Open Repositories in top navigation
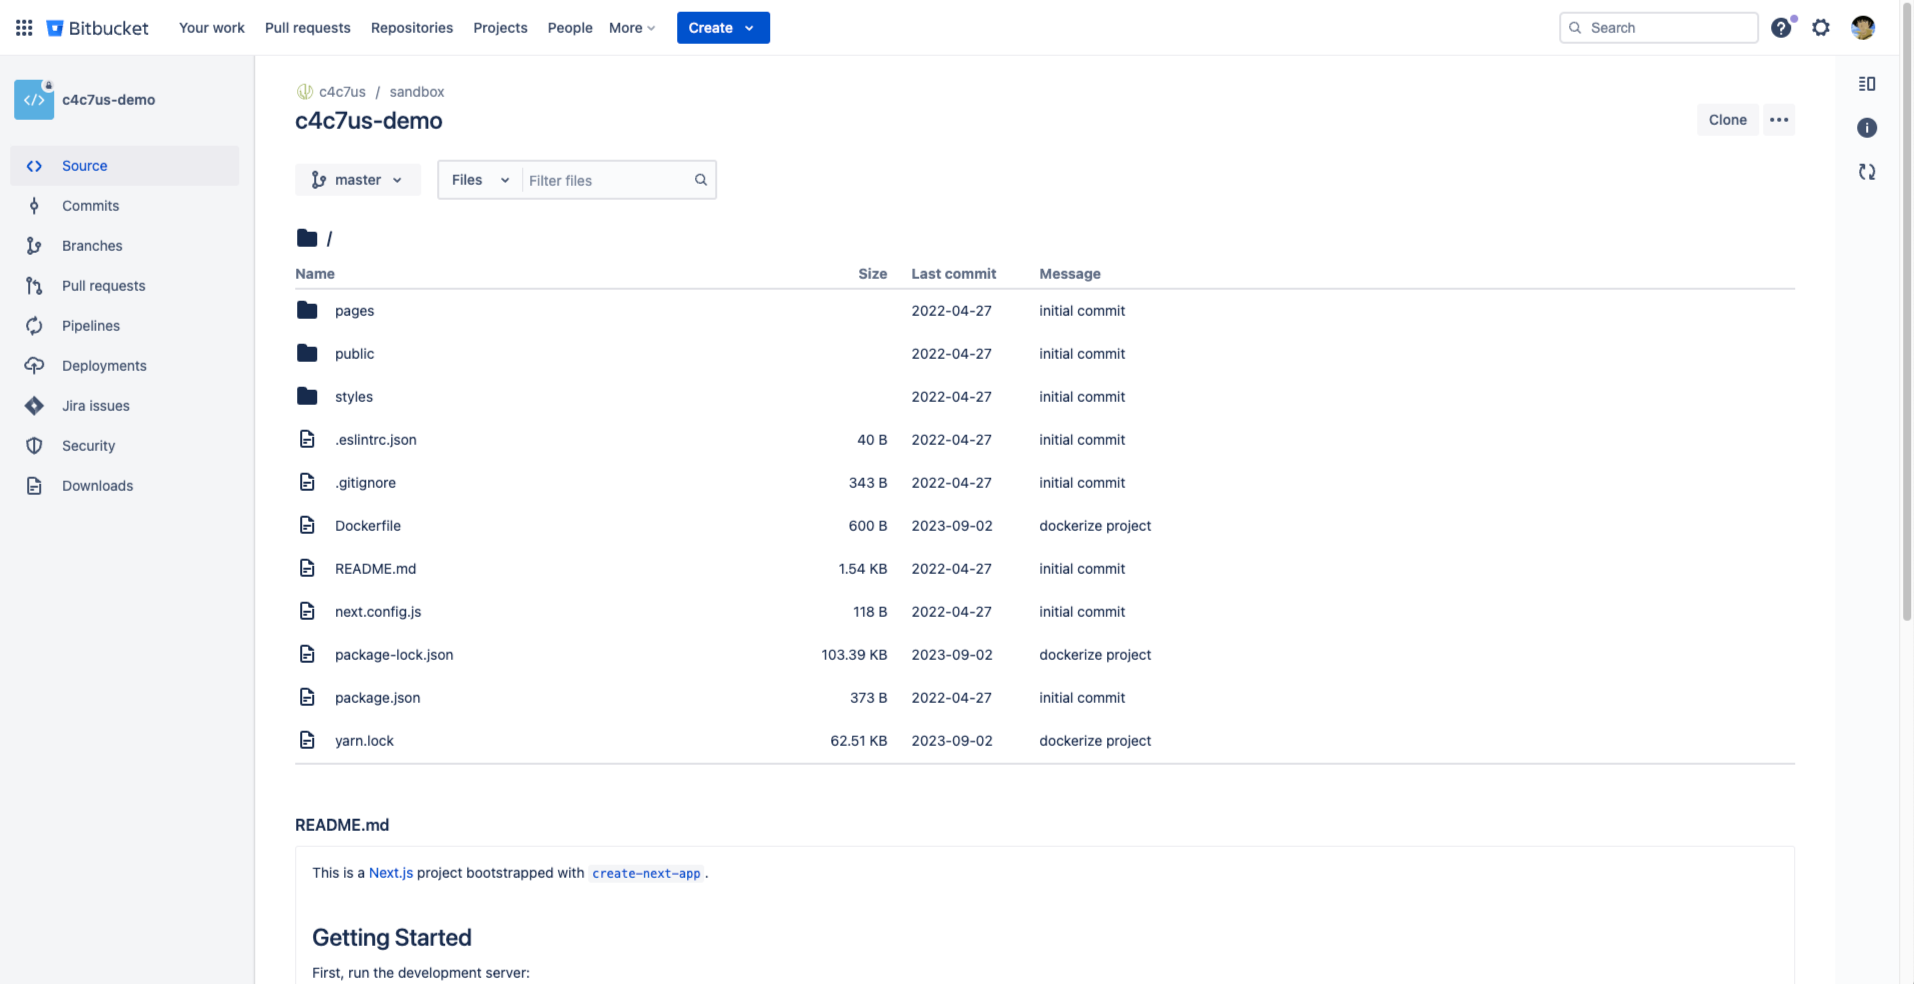The height and width of the screenshot is (984, 1914). click(x=412, y=28)
